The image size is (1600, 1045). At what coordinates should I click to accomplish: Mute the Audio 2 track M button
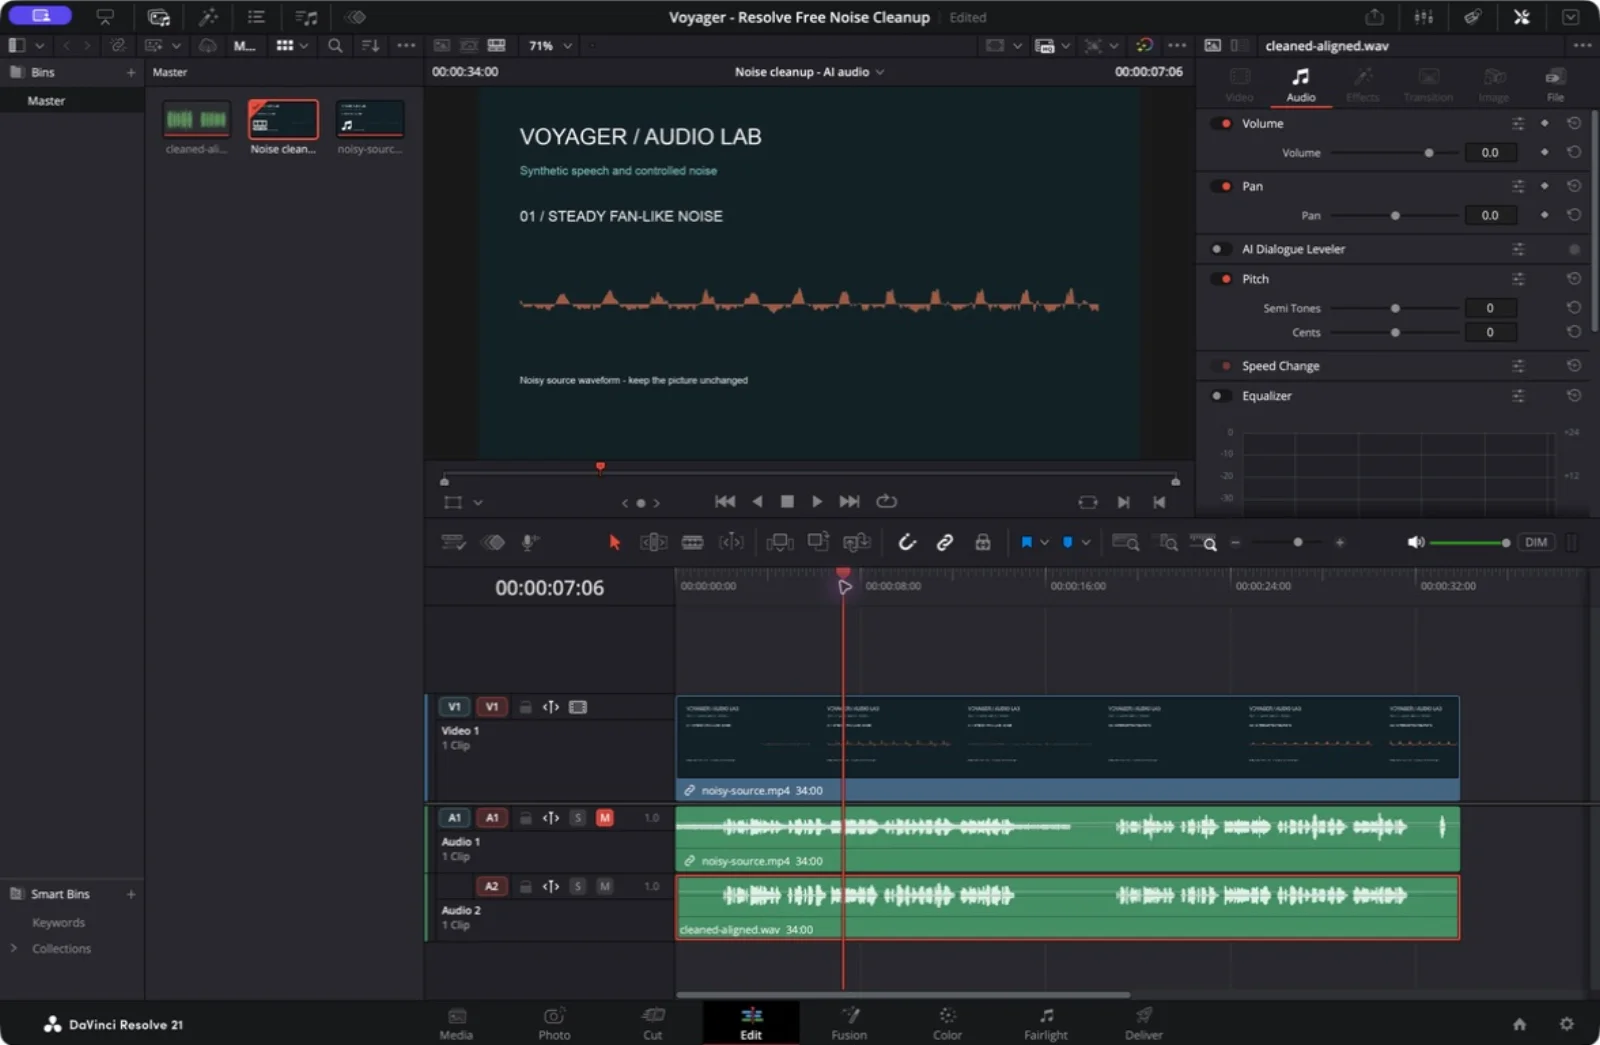click(604, 886)
